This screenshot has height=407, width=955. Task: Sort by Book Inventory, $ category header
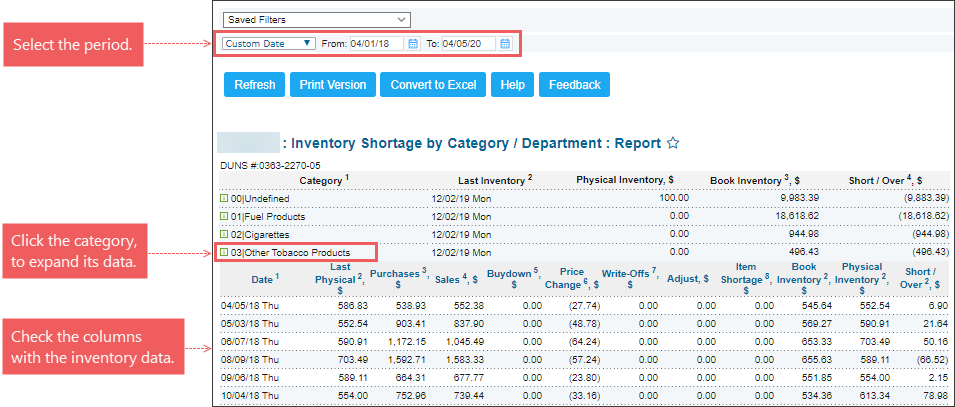coord(755,180)
